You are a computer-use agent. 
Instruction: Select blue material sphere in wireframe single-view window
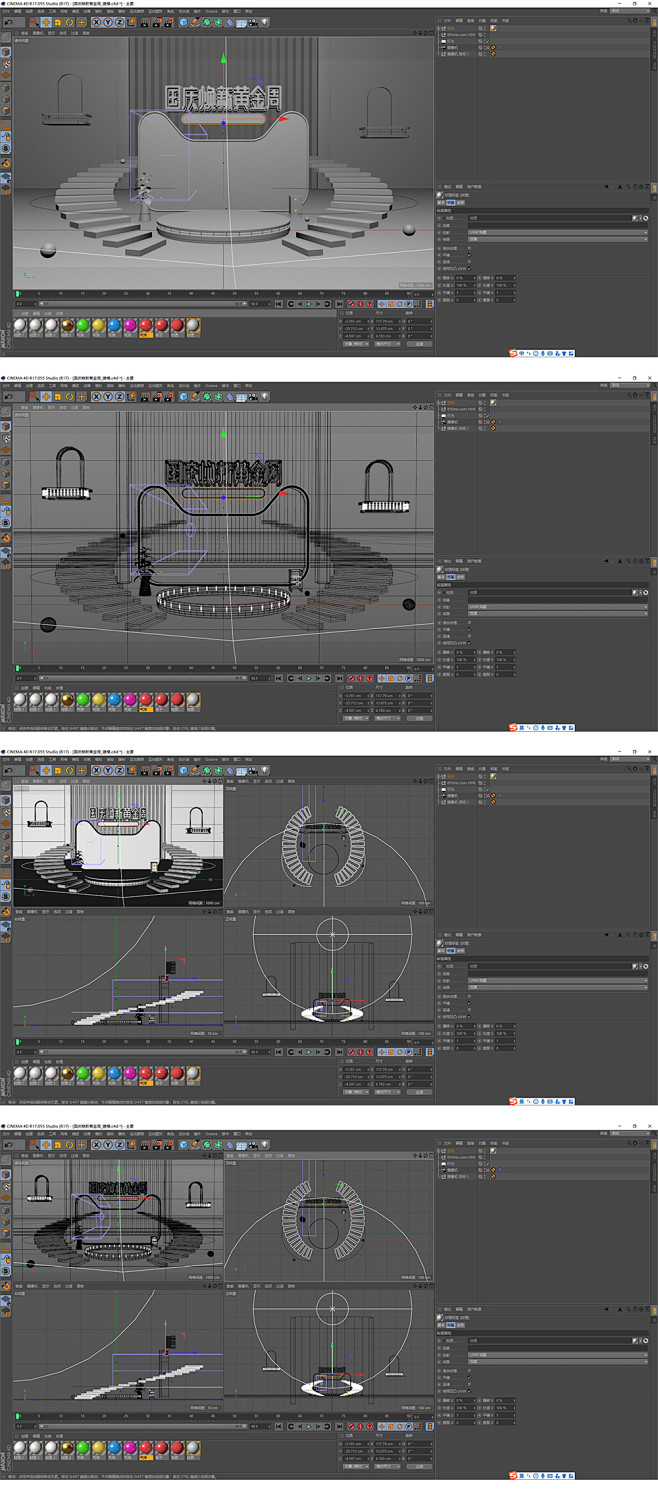click(x=114, y=700)
